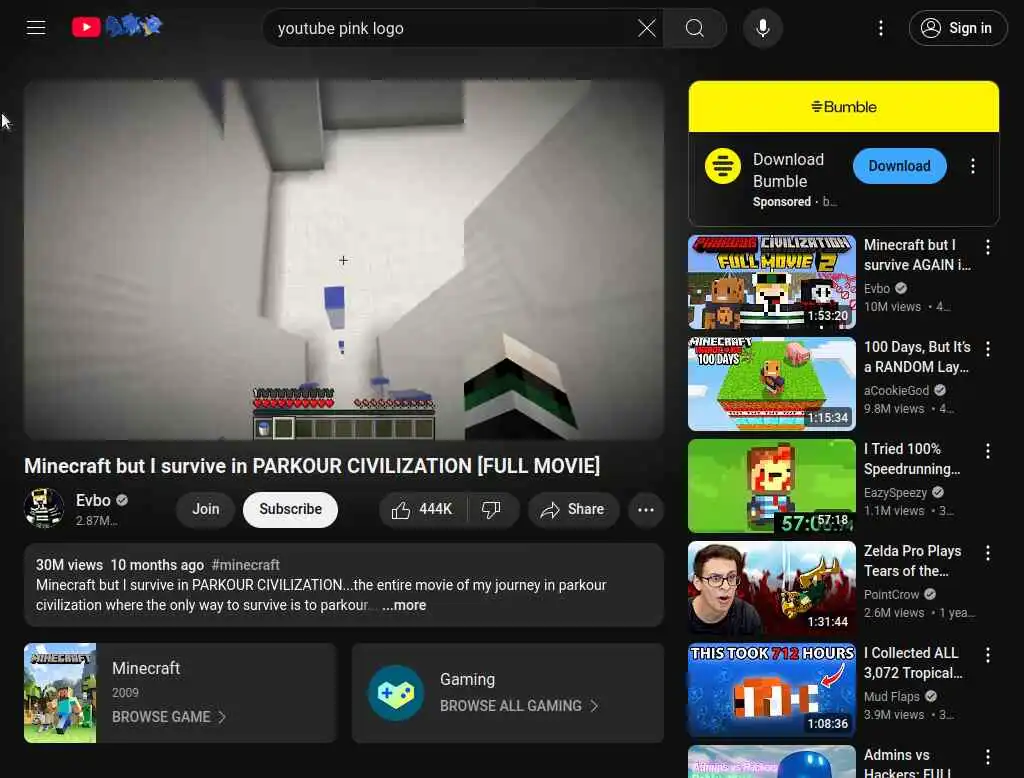Share the video

[x=573, y=510]
